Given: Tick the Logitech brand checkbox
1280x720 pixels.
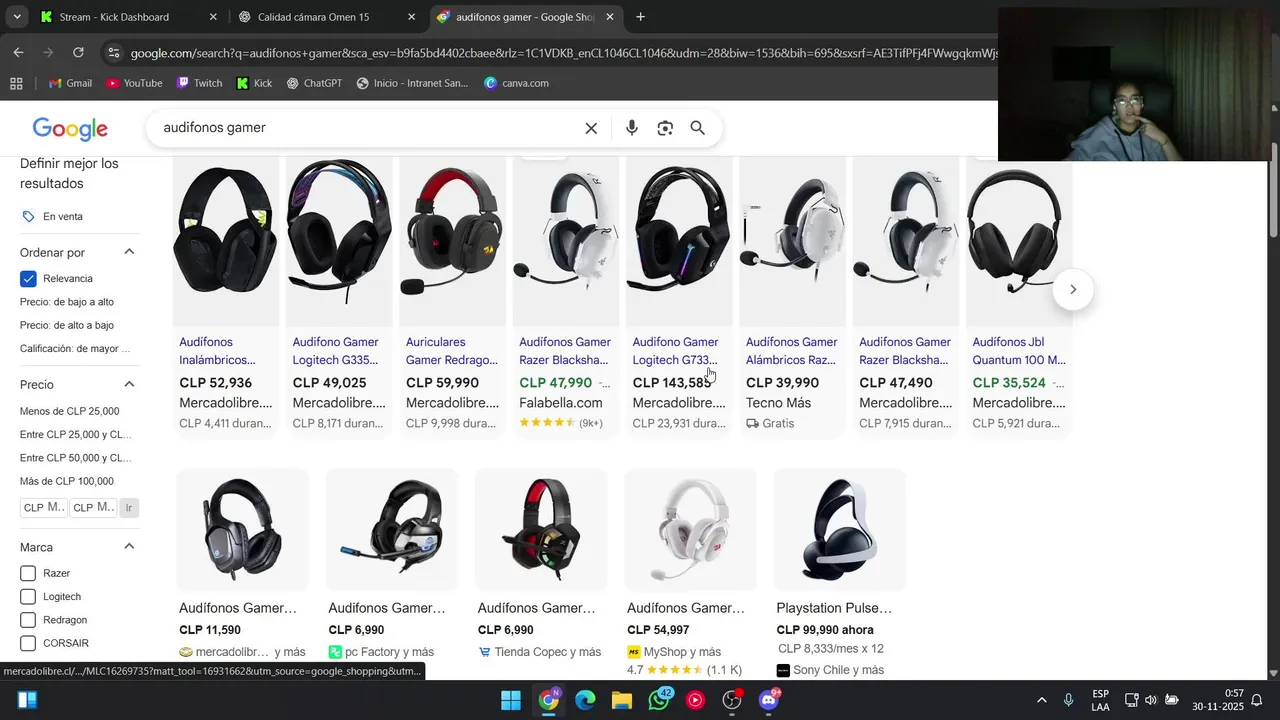Looking at the screenshot, I should click(28, 597).
